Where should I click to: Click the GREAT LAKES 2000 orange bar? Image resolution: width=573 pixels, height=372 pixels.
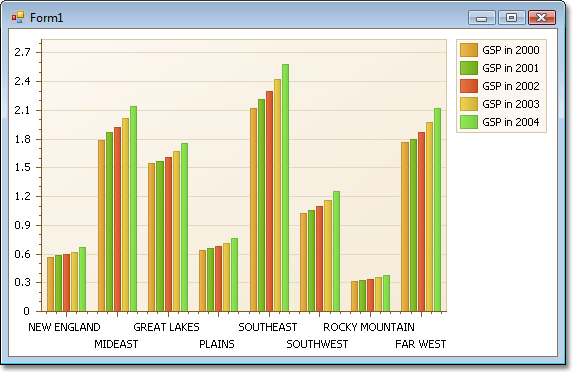151,238
